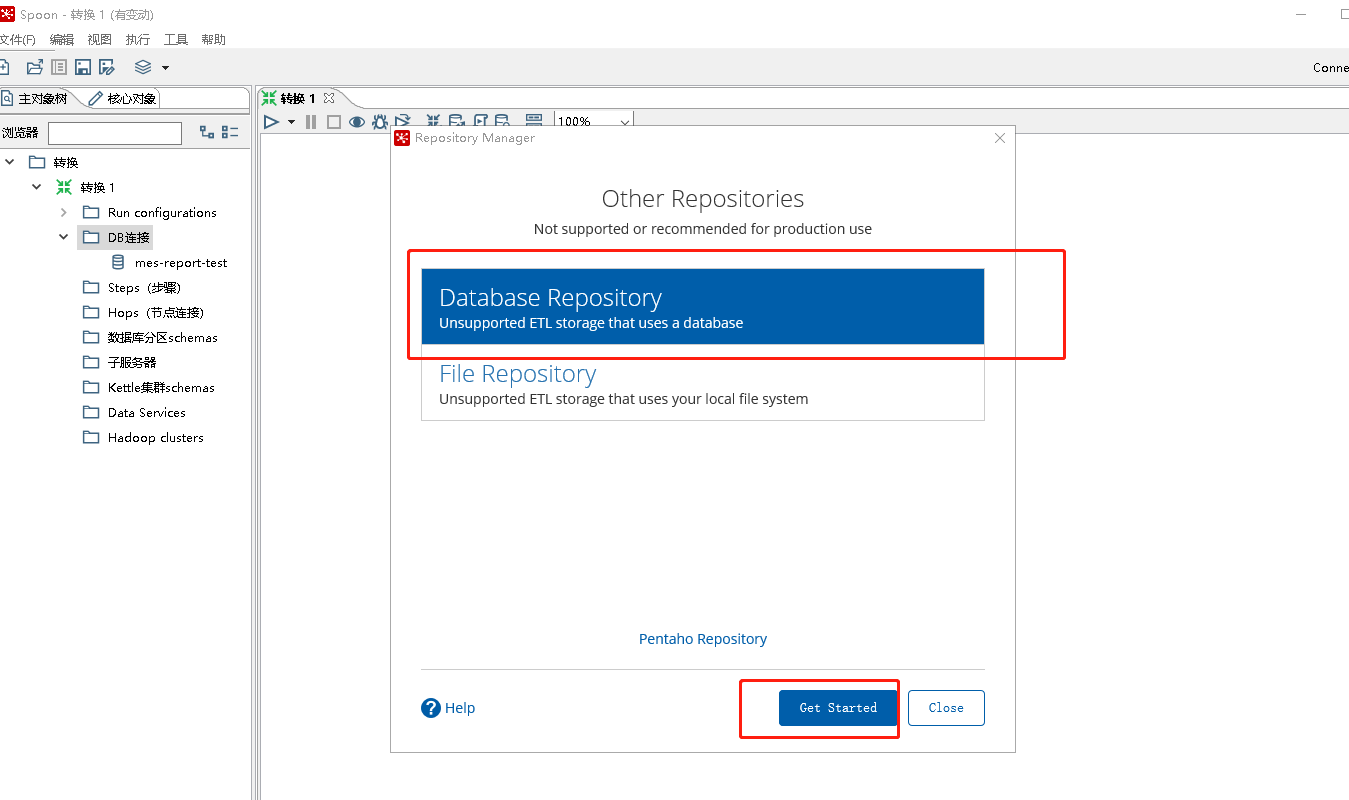Click the replay transformation icon
Image resolution: width=1349 pixels, height=800 pixels.
click(403, 122)
